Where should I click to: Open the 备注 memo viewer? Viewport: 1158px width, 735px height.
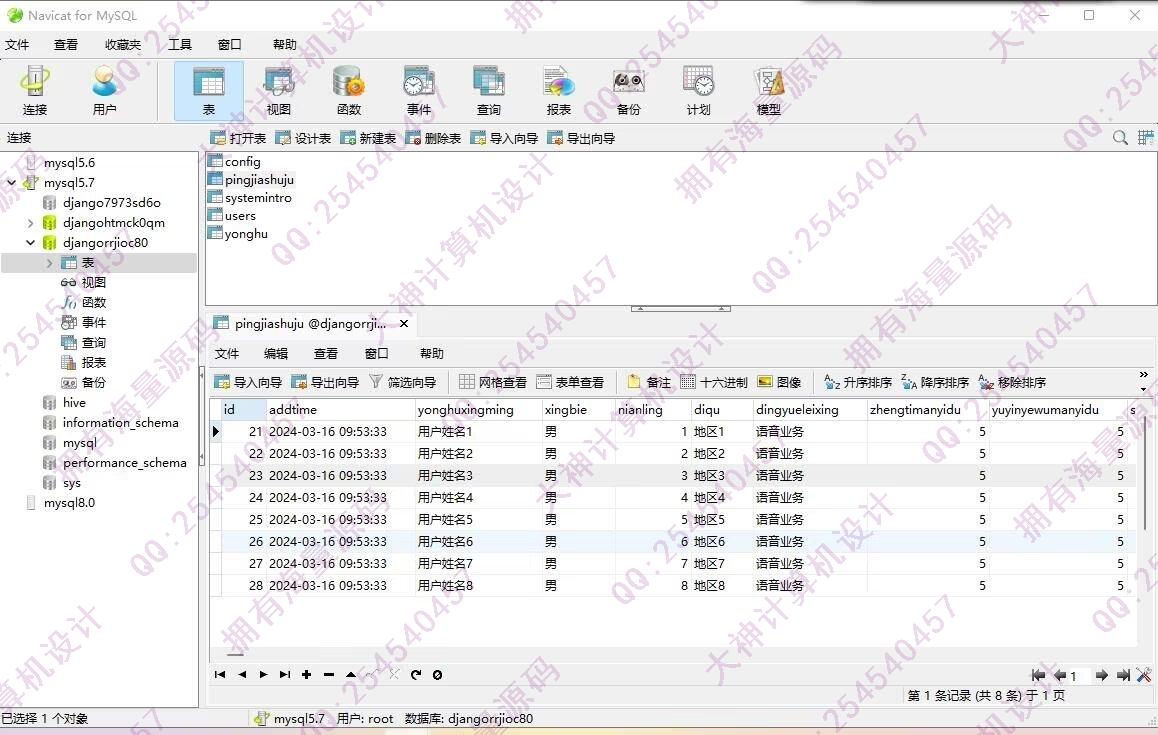point(648,382)
